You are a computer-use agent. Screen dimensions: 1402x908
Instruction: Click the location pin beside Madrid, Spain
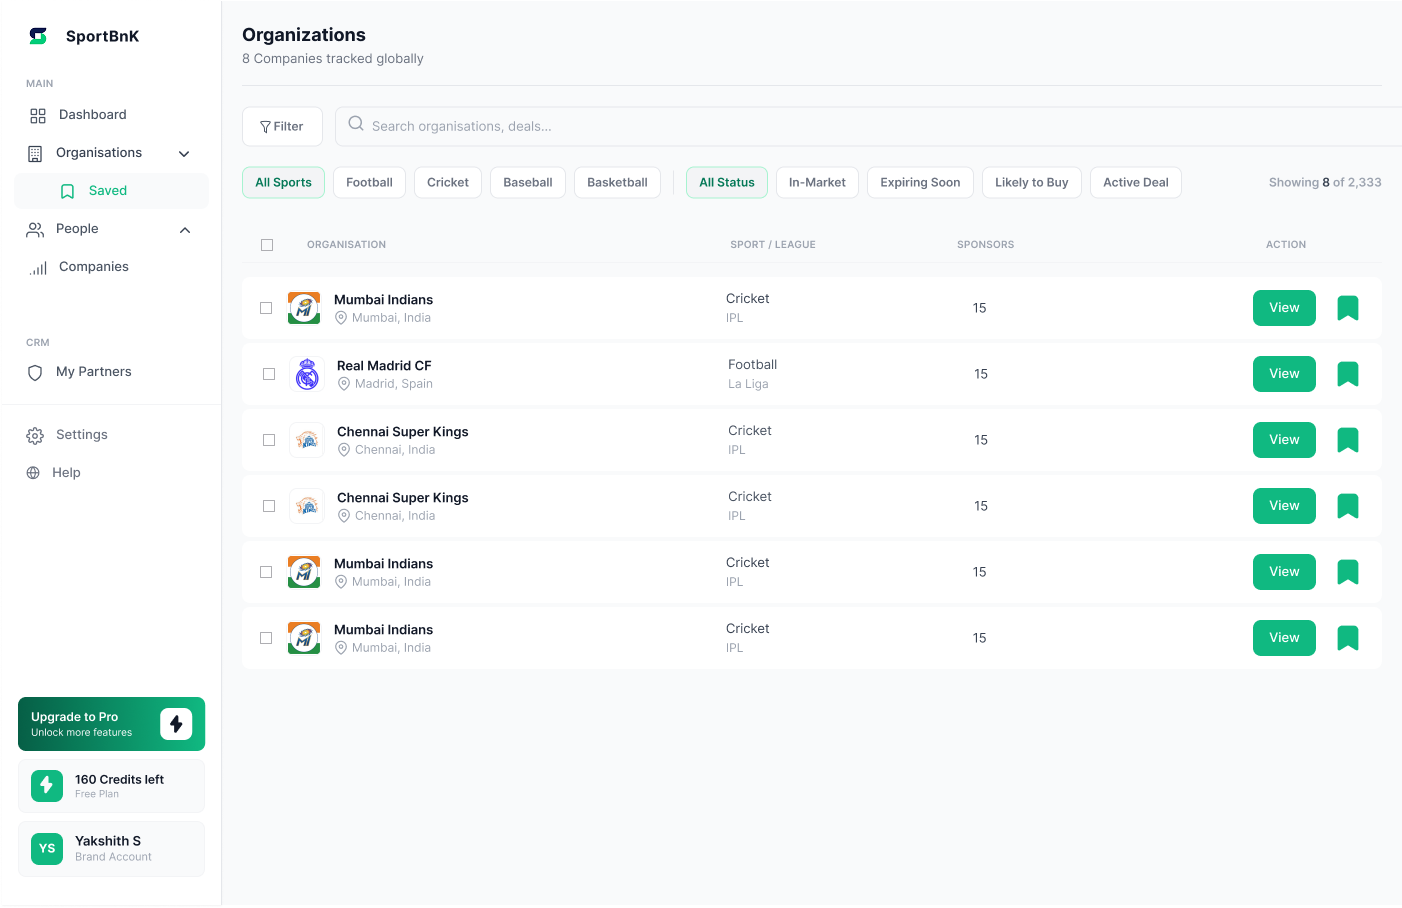point(344,384)
